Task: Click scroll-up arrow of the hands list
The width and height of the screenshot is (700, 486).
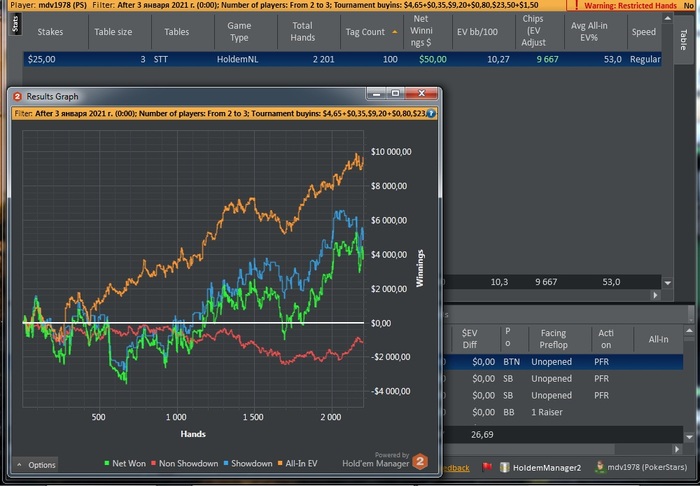Action: (689, 330)
